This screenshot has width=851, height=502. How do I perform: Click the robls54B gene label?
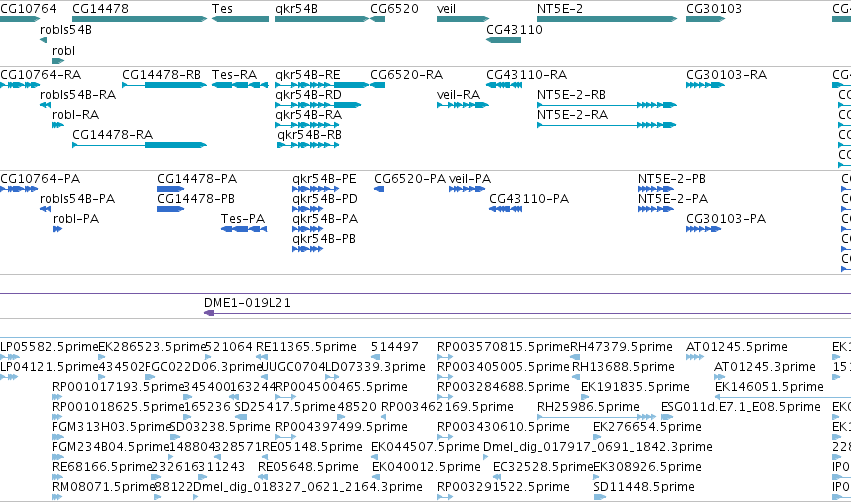coord(66,29)
